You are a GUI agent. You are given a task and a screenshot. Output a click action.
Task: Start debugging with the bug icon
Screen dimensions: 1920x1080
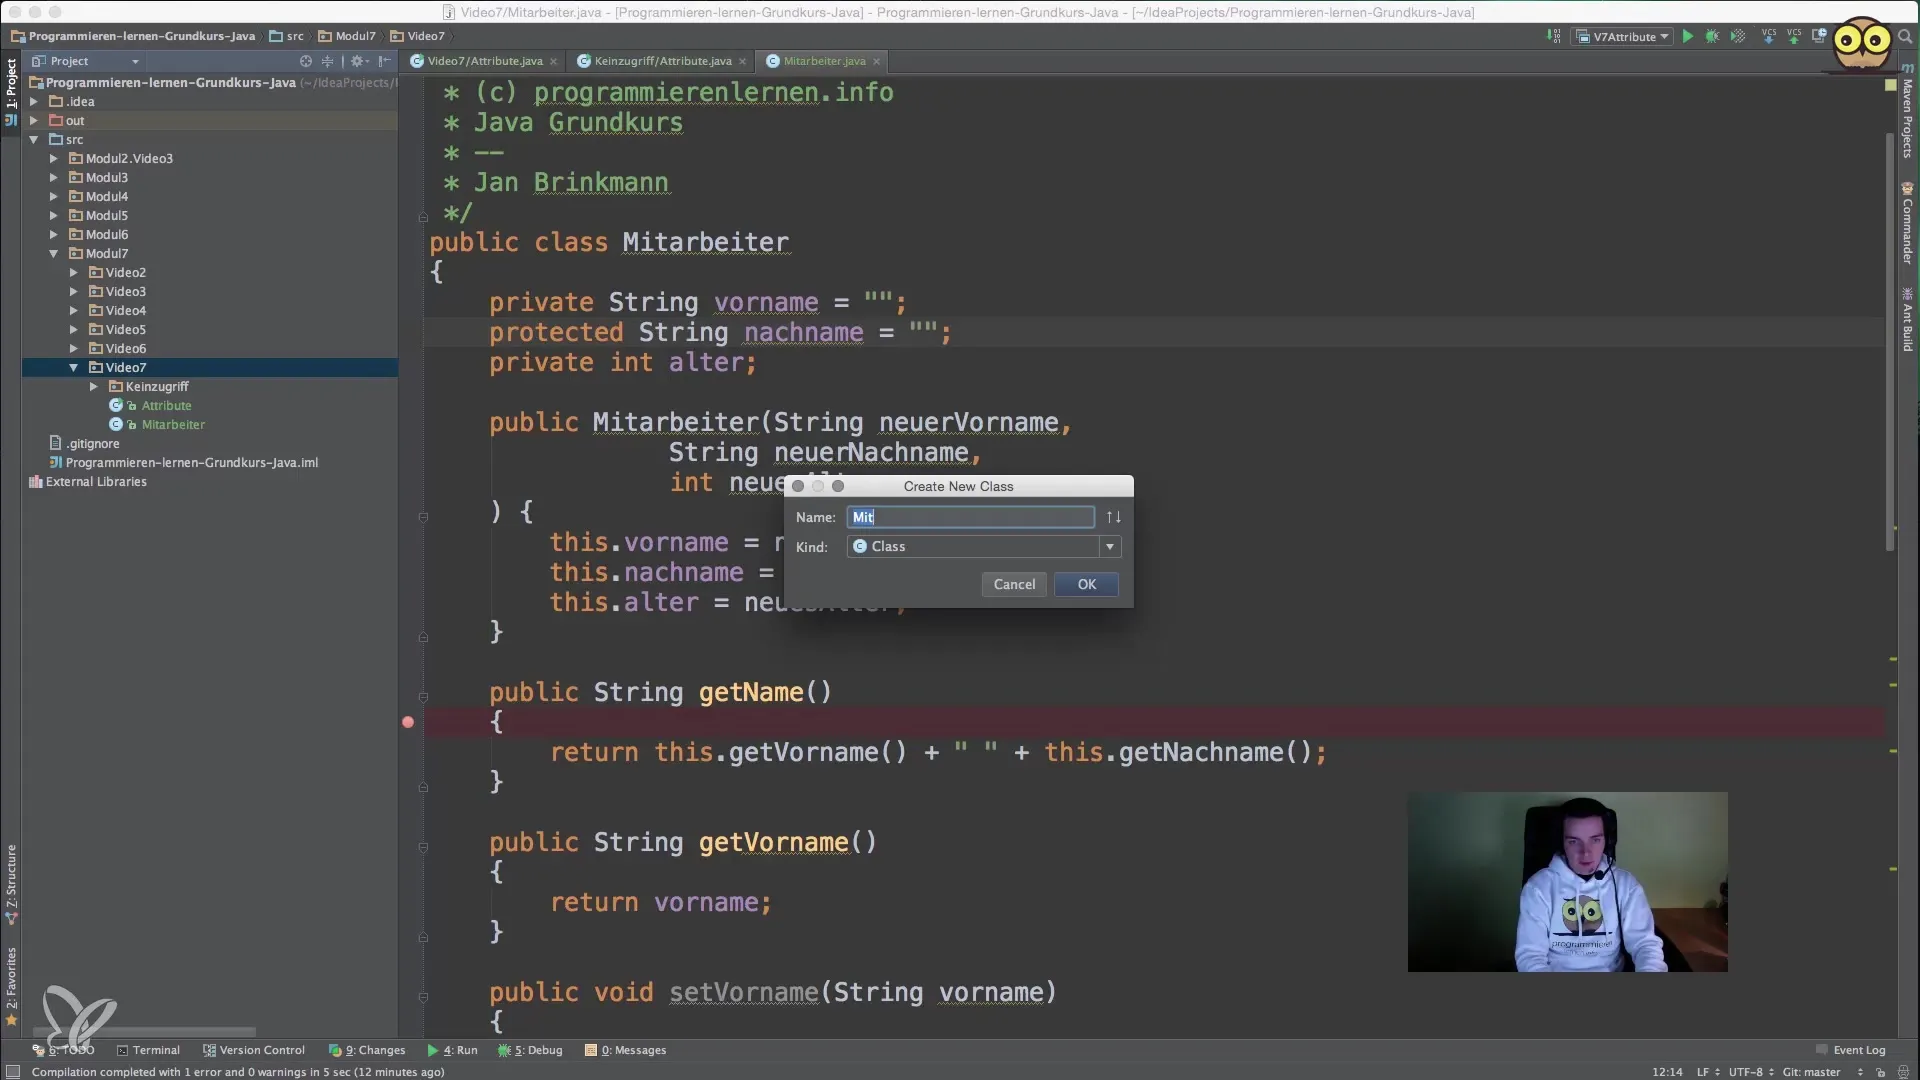pyautogui.click(x=1712, y=36)
